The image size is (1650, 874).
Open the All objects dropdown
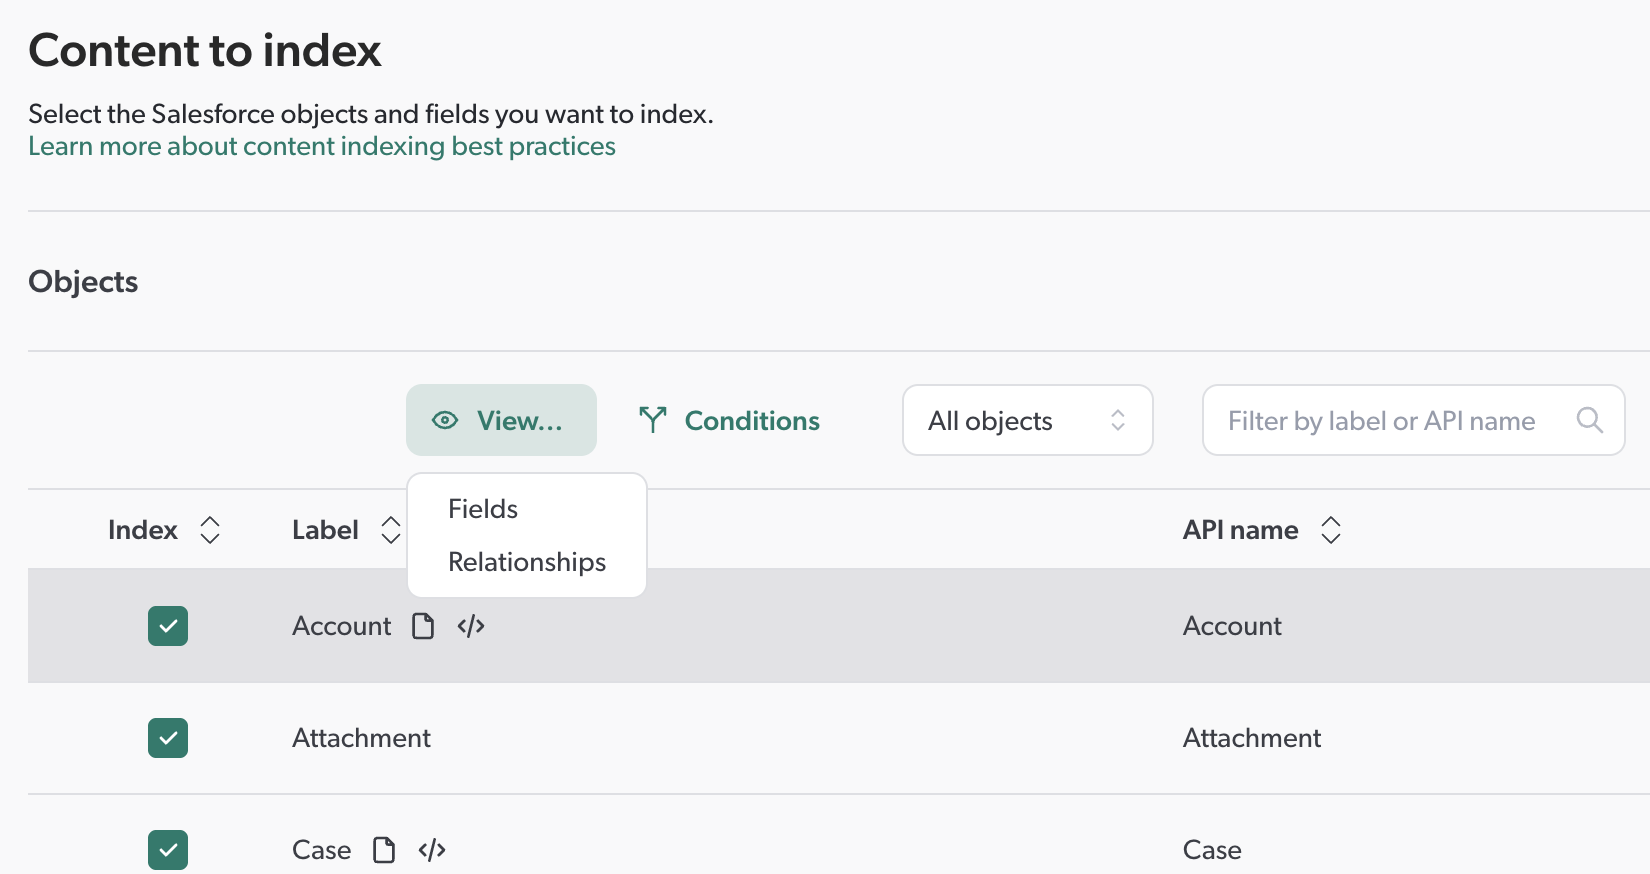(x=1027, y=420)
